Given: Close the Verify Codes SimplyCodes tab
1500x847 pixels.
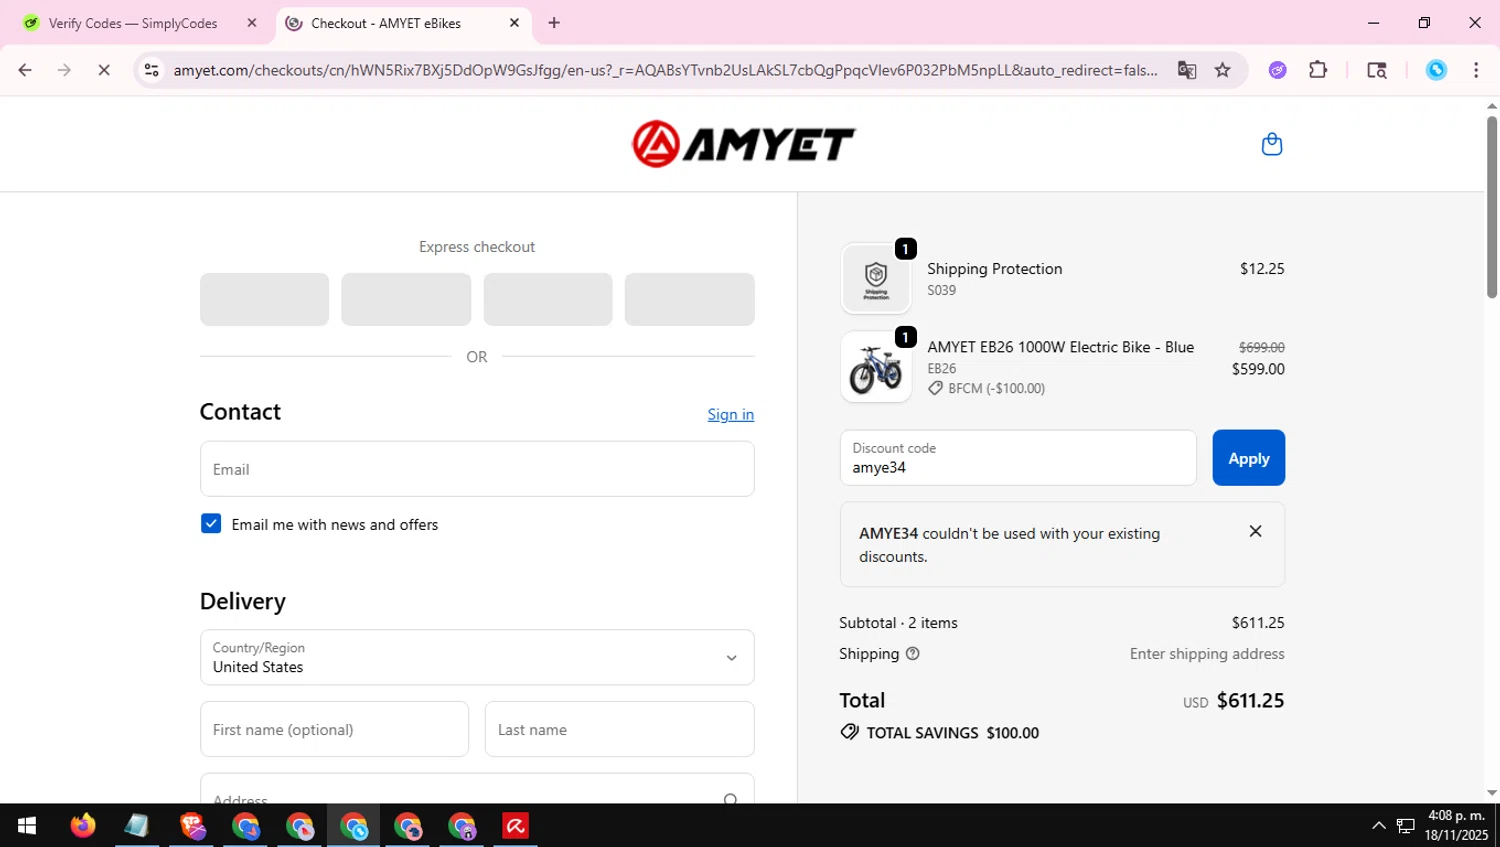Looking at the screenshot, I should click(252, 23).
